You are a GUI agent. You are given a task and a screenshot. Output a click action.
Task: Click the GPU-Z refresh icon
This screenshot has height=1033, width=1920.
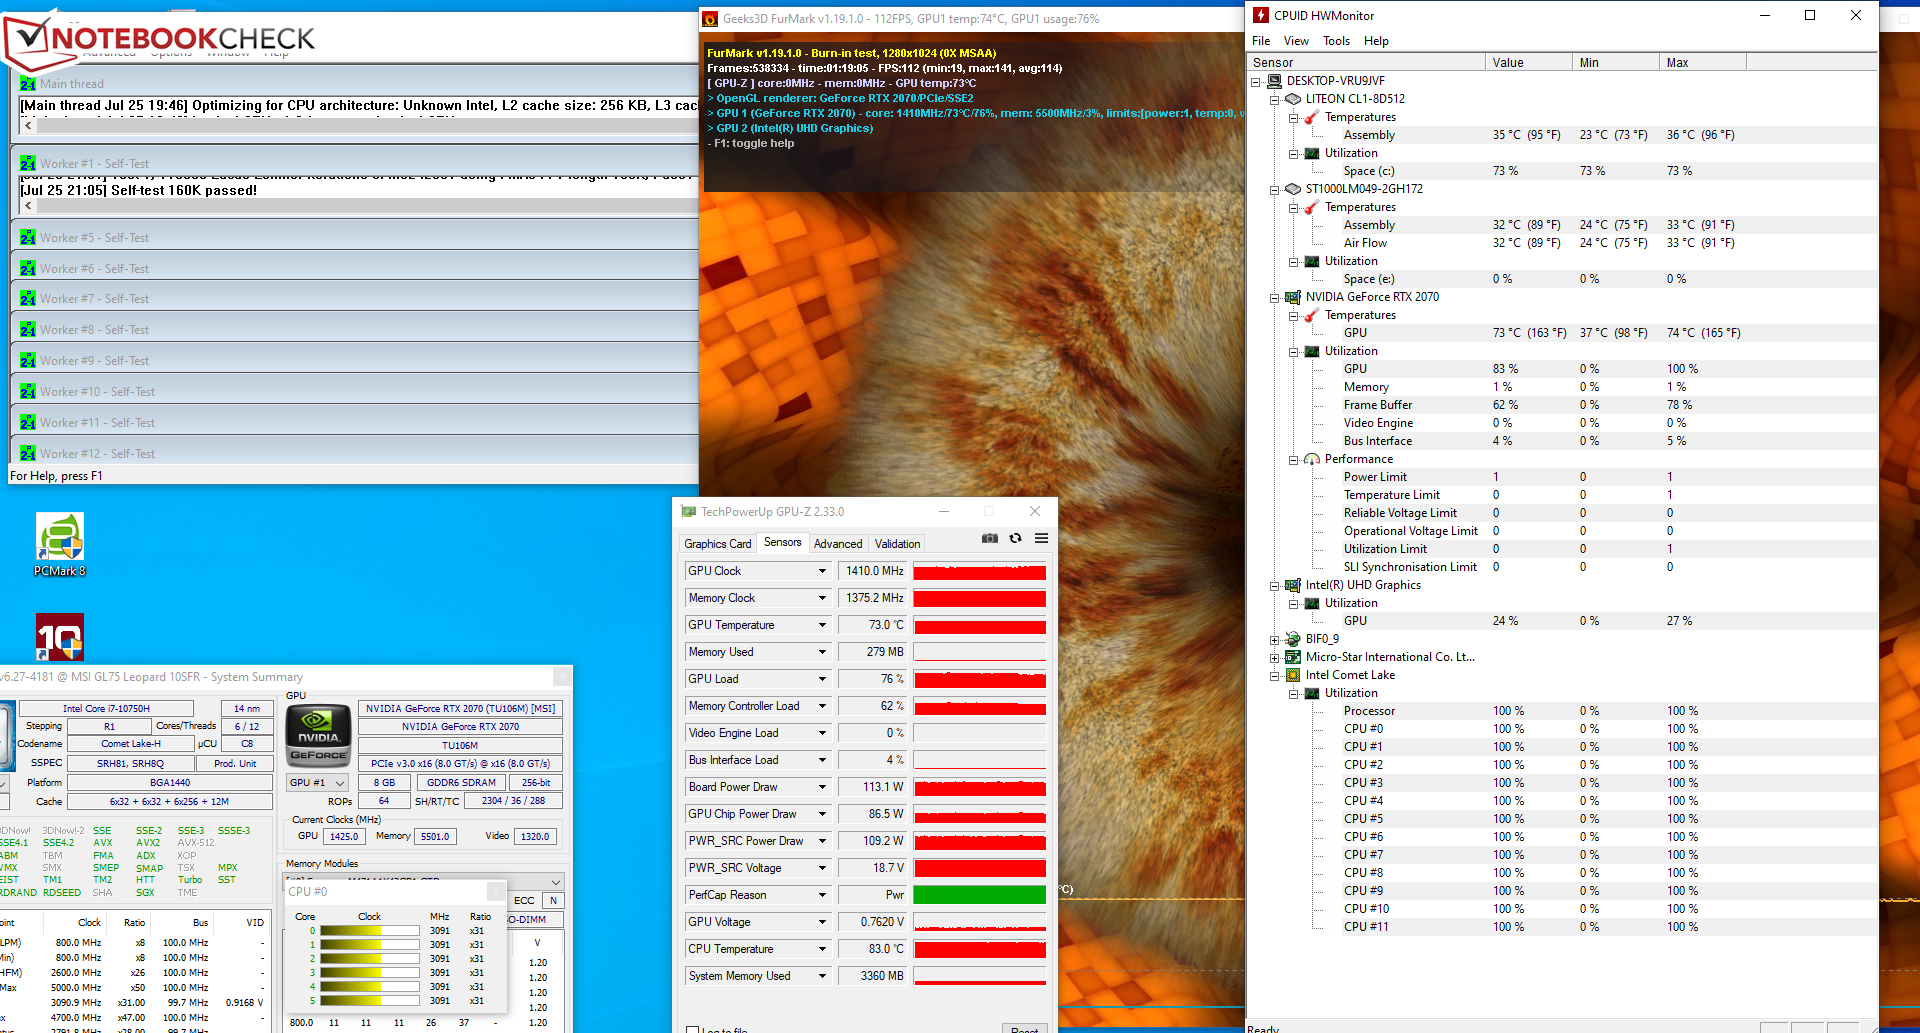tap(1015, 538)
